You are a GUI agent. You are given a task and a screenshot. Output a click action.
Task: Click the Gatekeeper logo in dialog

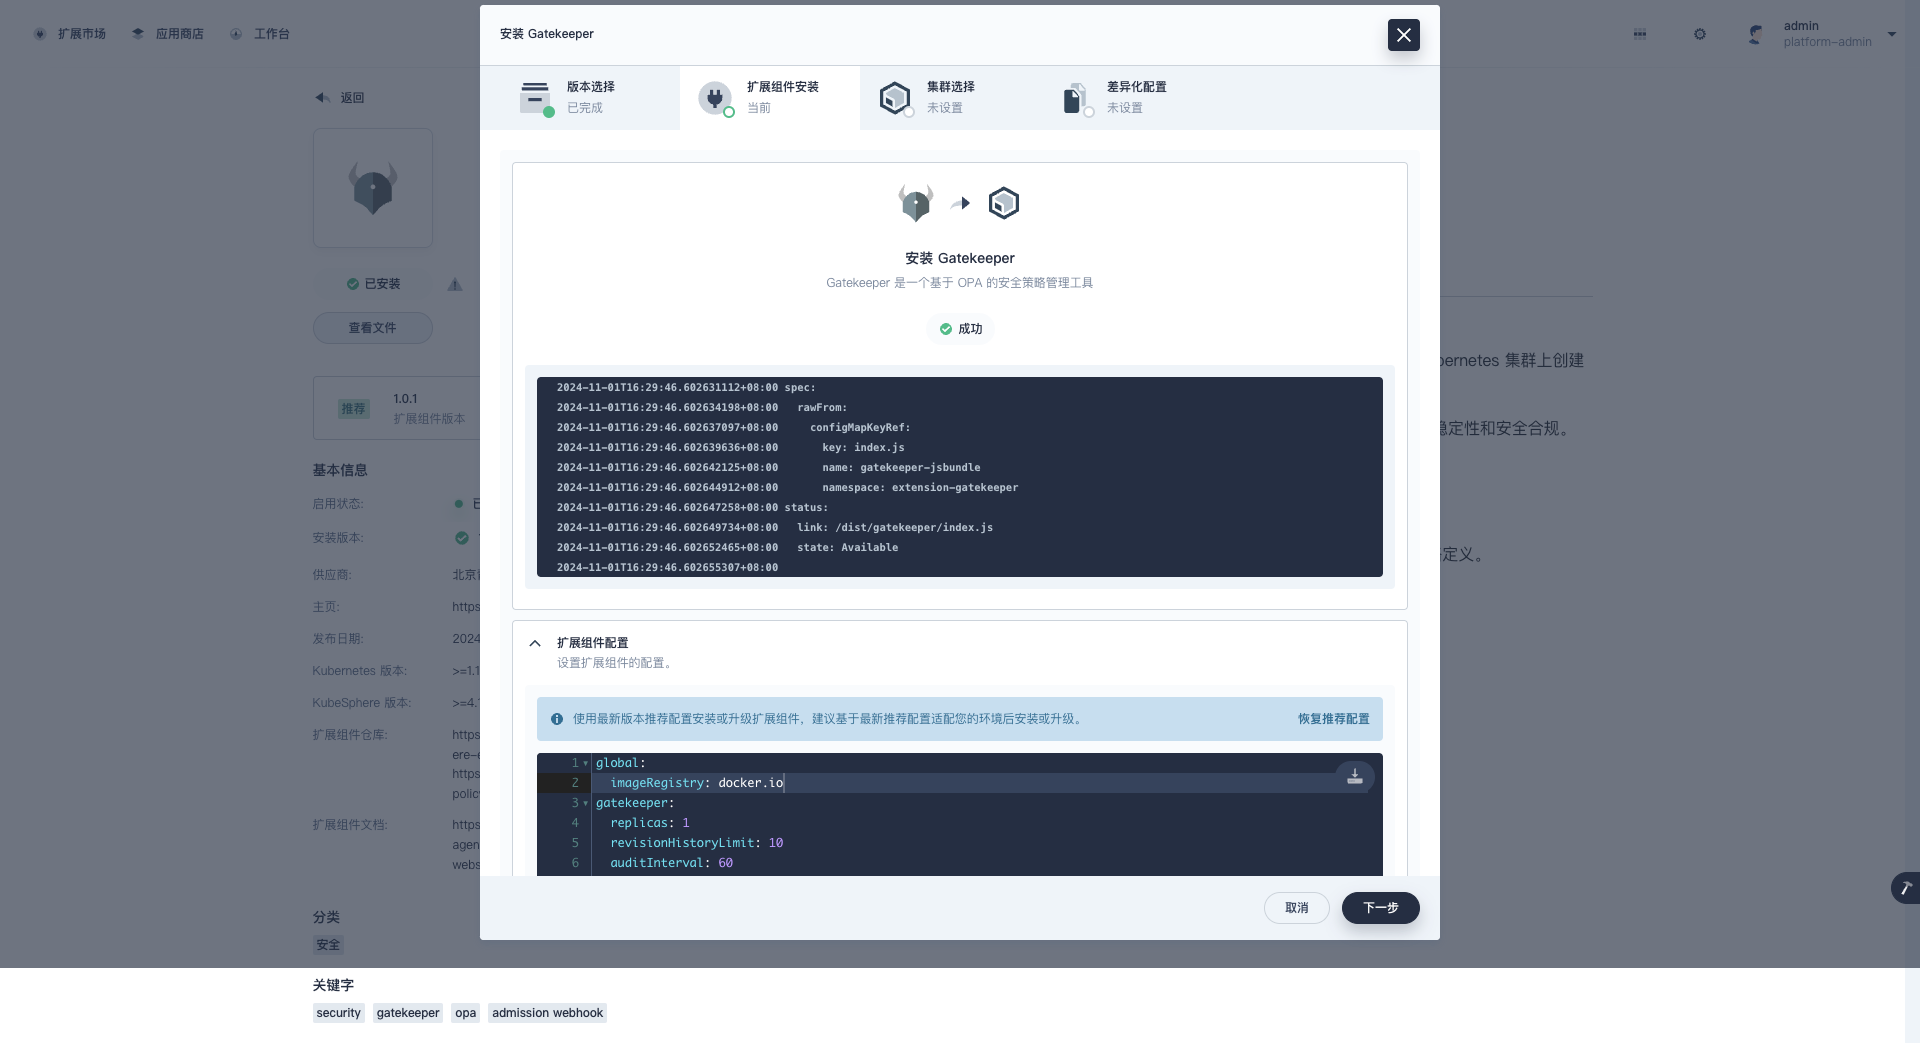coord(916,203)
